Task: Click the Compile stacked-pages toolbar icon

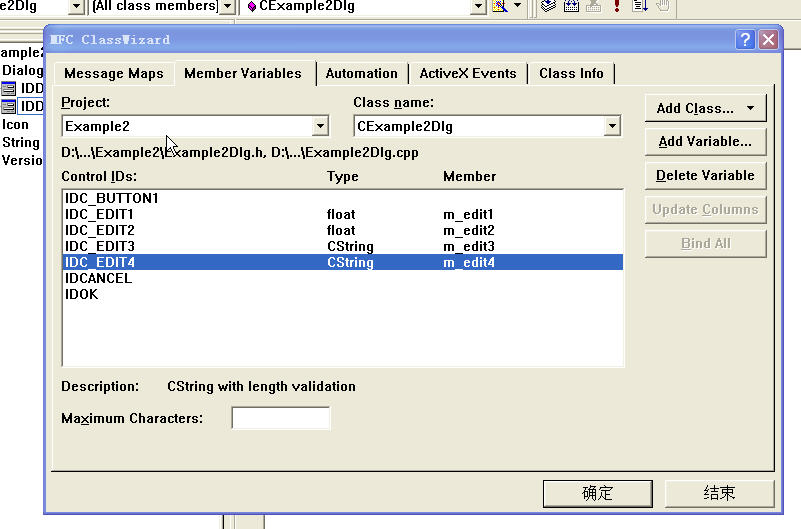Action: pyautogui.click(x=548, y=6)
